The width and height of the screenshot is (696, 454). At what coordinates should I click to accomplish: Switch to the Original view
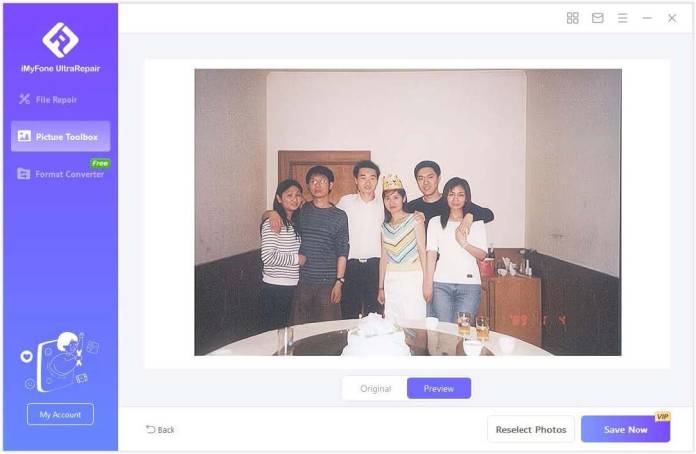[x=376, y=388]
